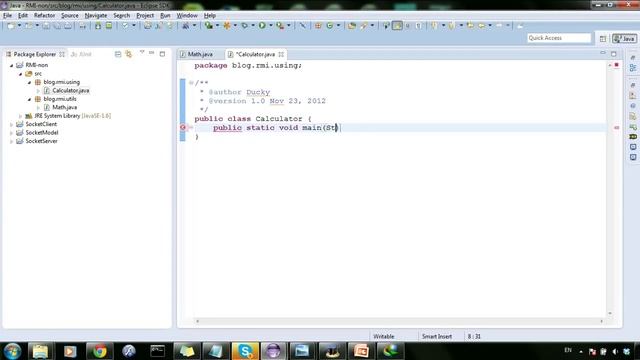Screen dimensions: 640x360
Task: Click the Writable status bar field
Action: point(384,336)
